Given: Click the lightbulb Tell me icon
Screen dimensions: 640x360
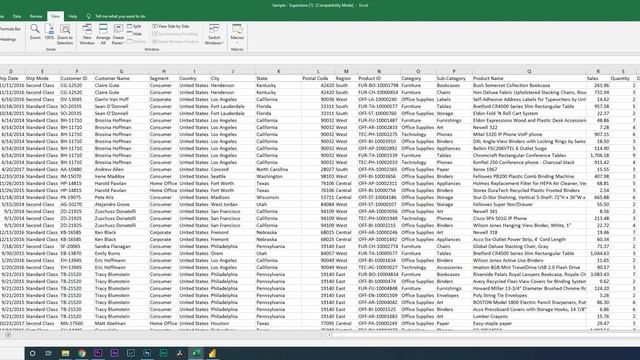Looking at the screenshot, I should [x=89, y=16].
